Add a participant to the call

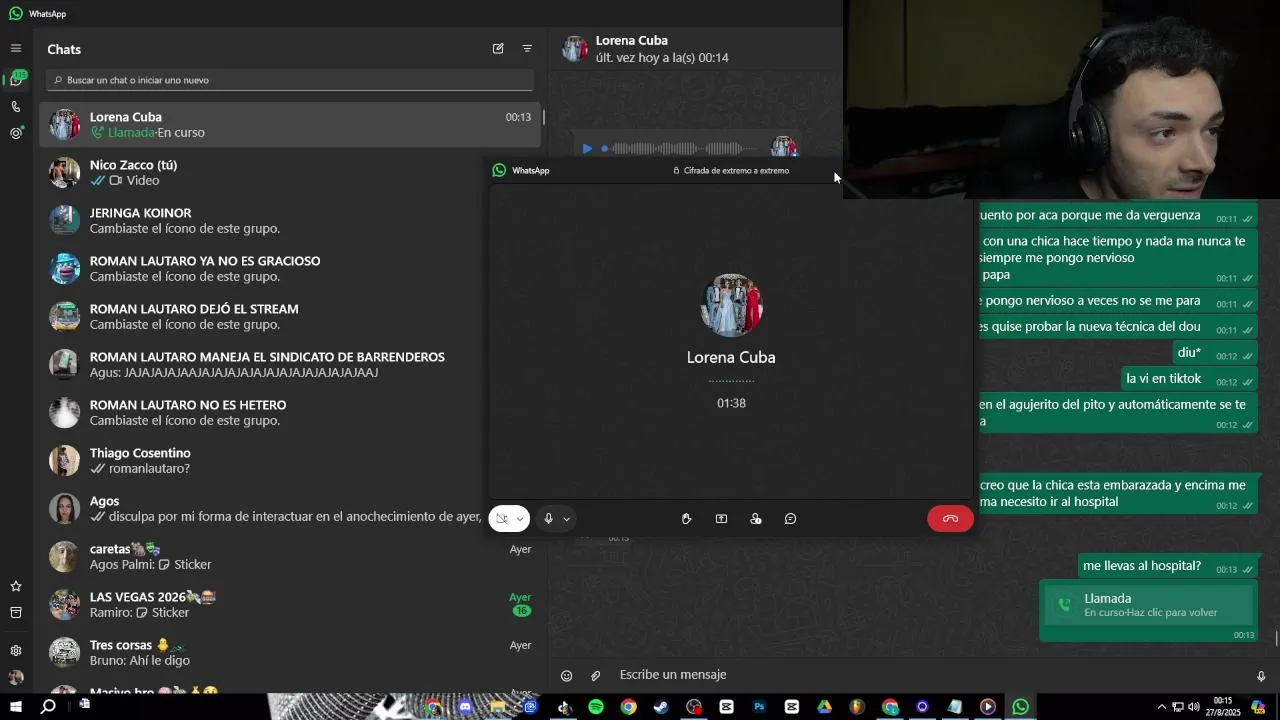[x=756, y=518]
